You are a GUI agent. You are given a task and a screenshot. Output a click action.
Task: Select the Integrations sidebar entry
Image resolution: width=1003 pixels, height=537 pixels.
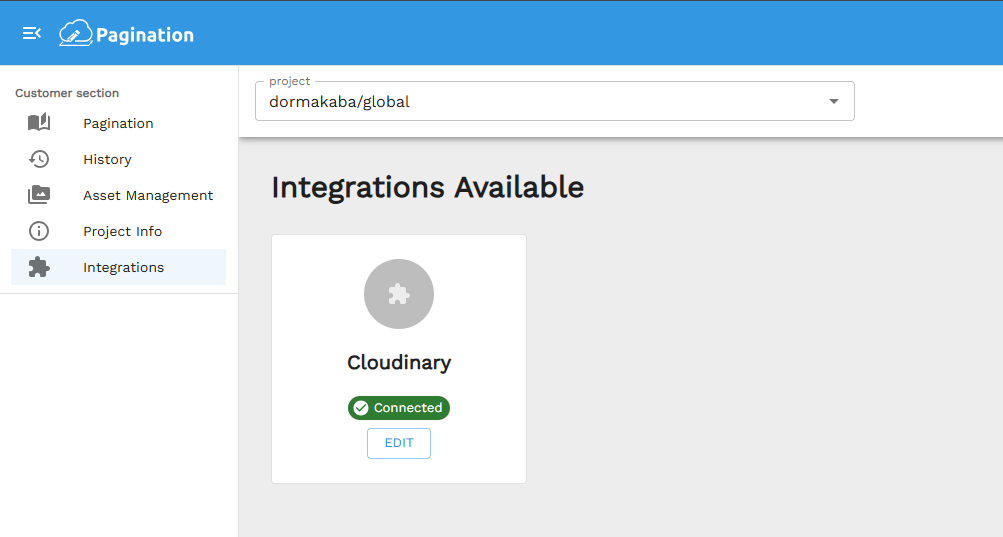point(123,267)
